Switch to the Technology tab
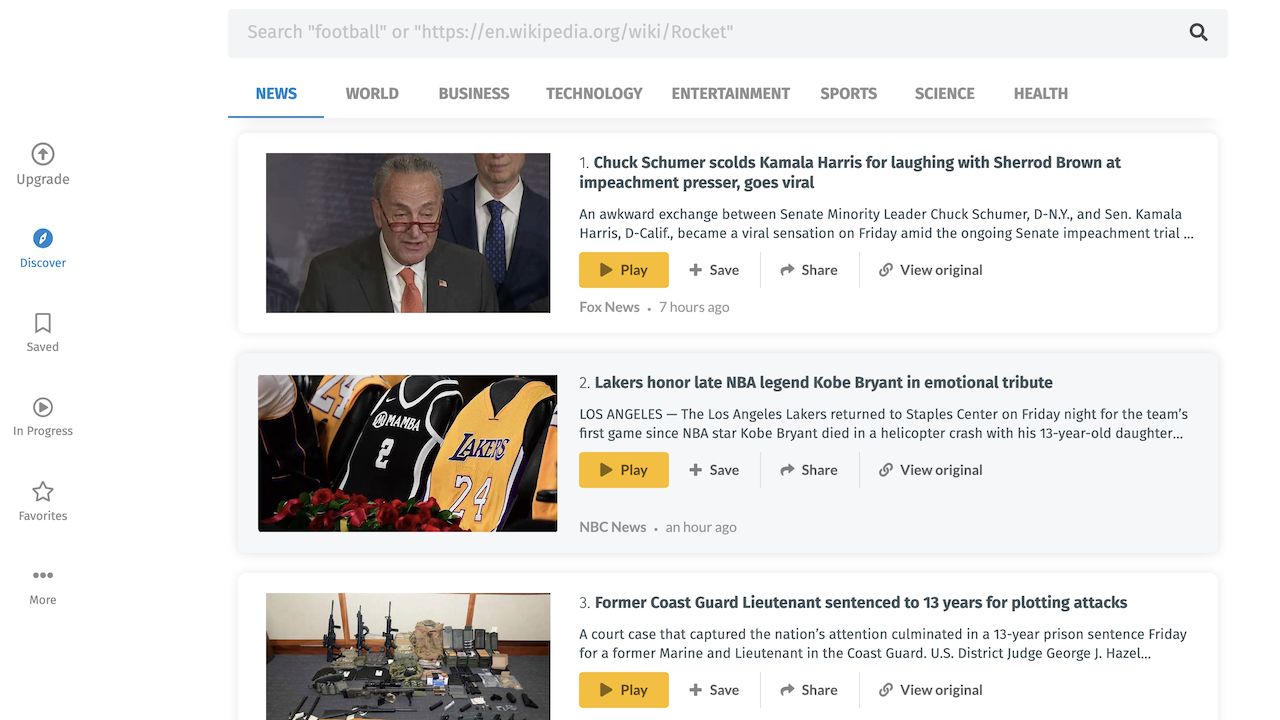The height and width of the screenshot is (720, 1280). click(594, 93)
